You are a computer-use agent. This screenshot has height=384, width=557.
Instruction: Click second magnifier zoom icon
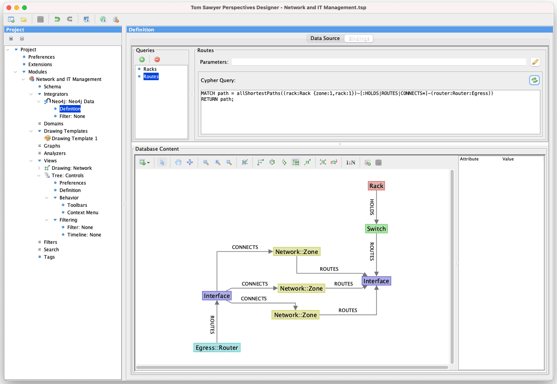pyautogui.click(x=217, y=162)
